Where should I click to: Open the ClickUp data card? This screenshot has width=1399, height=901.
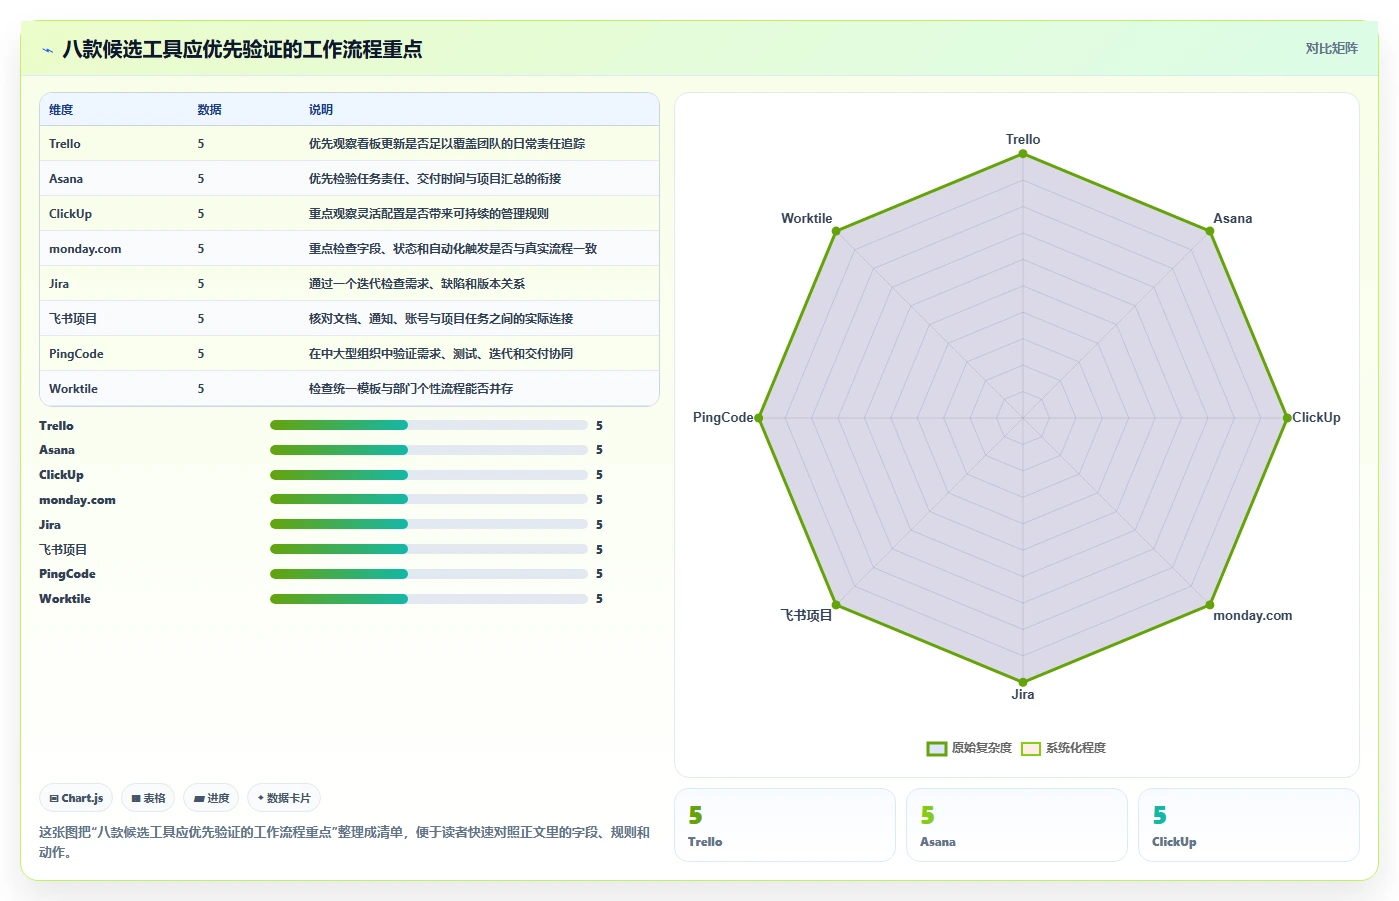coord(1249,825)
